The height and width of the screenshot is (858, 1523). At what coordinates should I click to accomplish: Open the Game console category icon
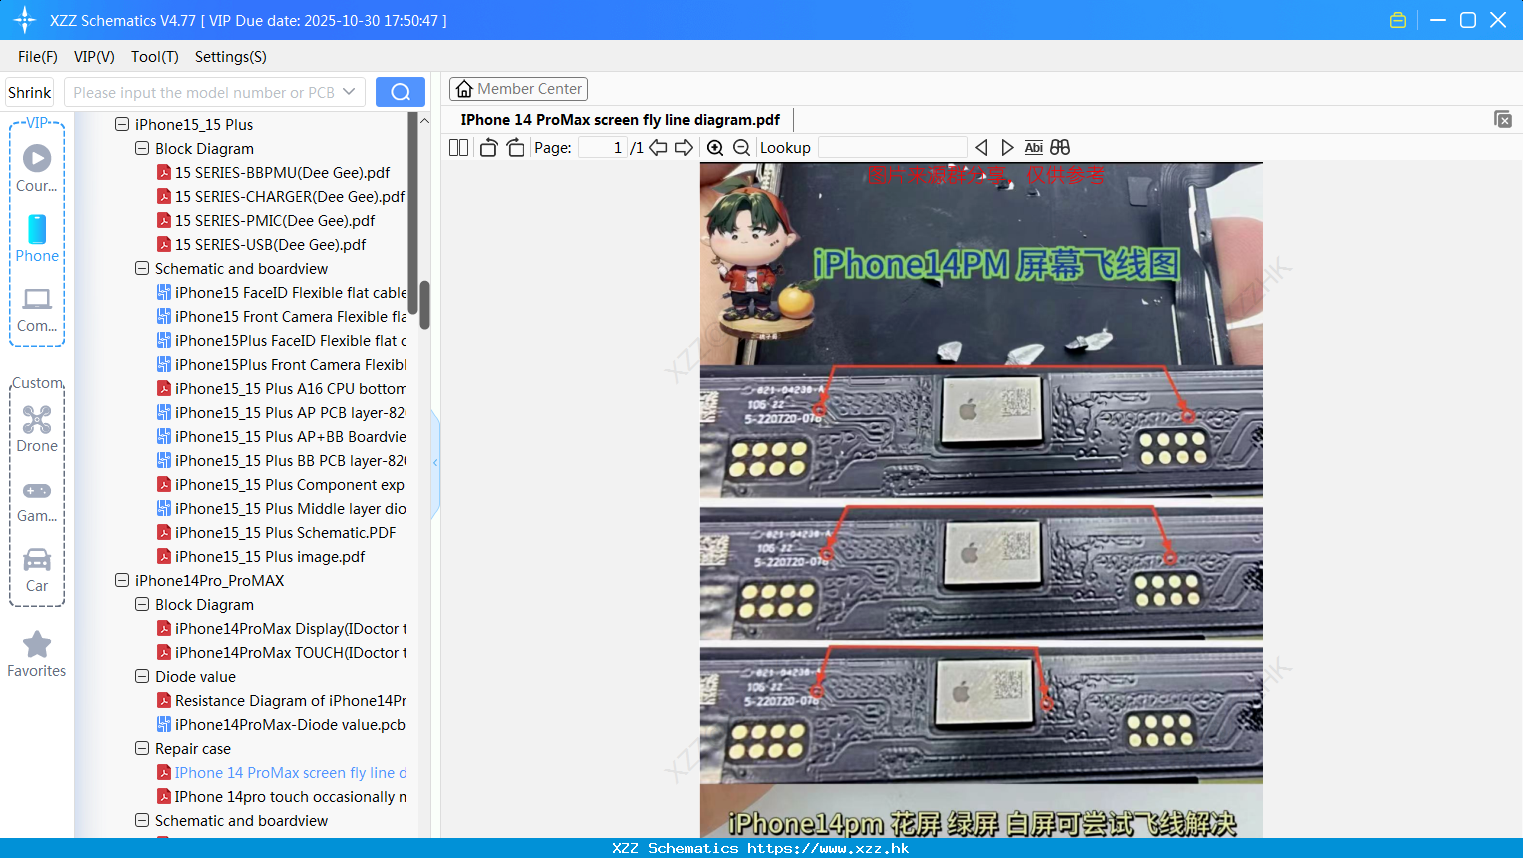(x=37, y=500)
